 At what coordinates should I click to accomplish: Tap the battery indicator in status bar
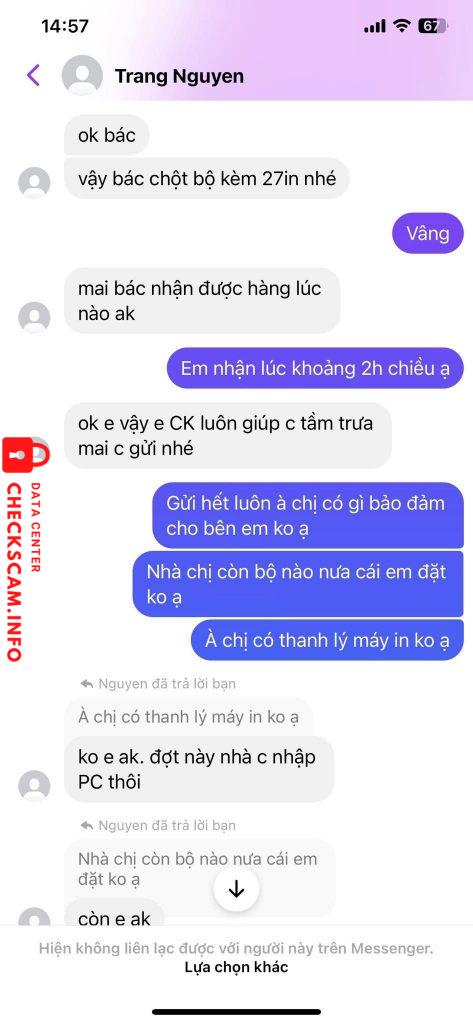(x=431, y=26)
